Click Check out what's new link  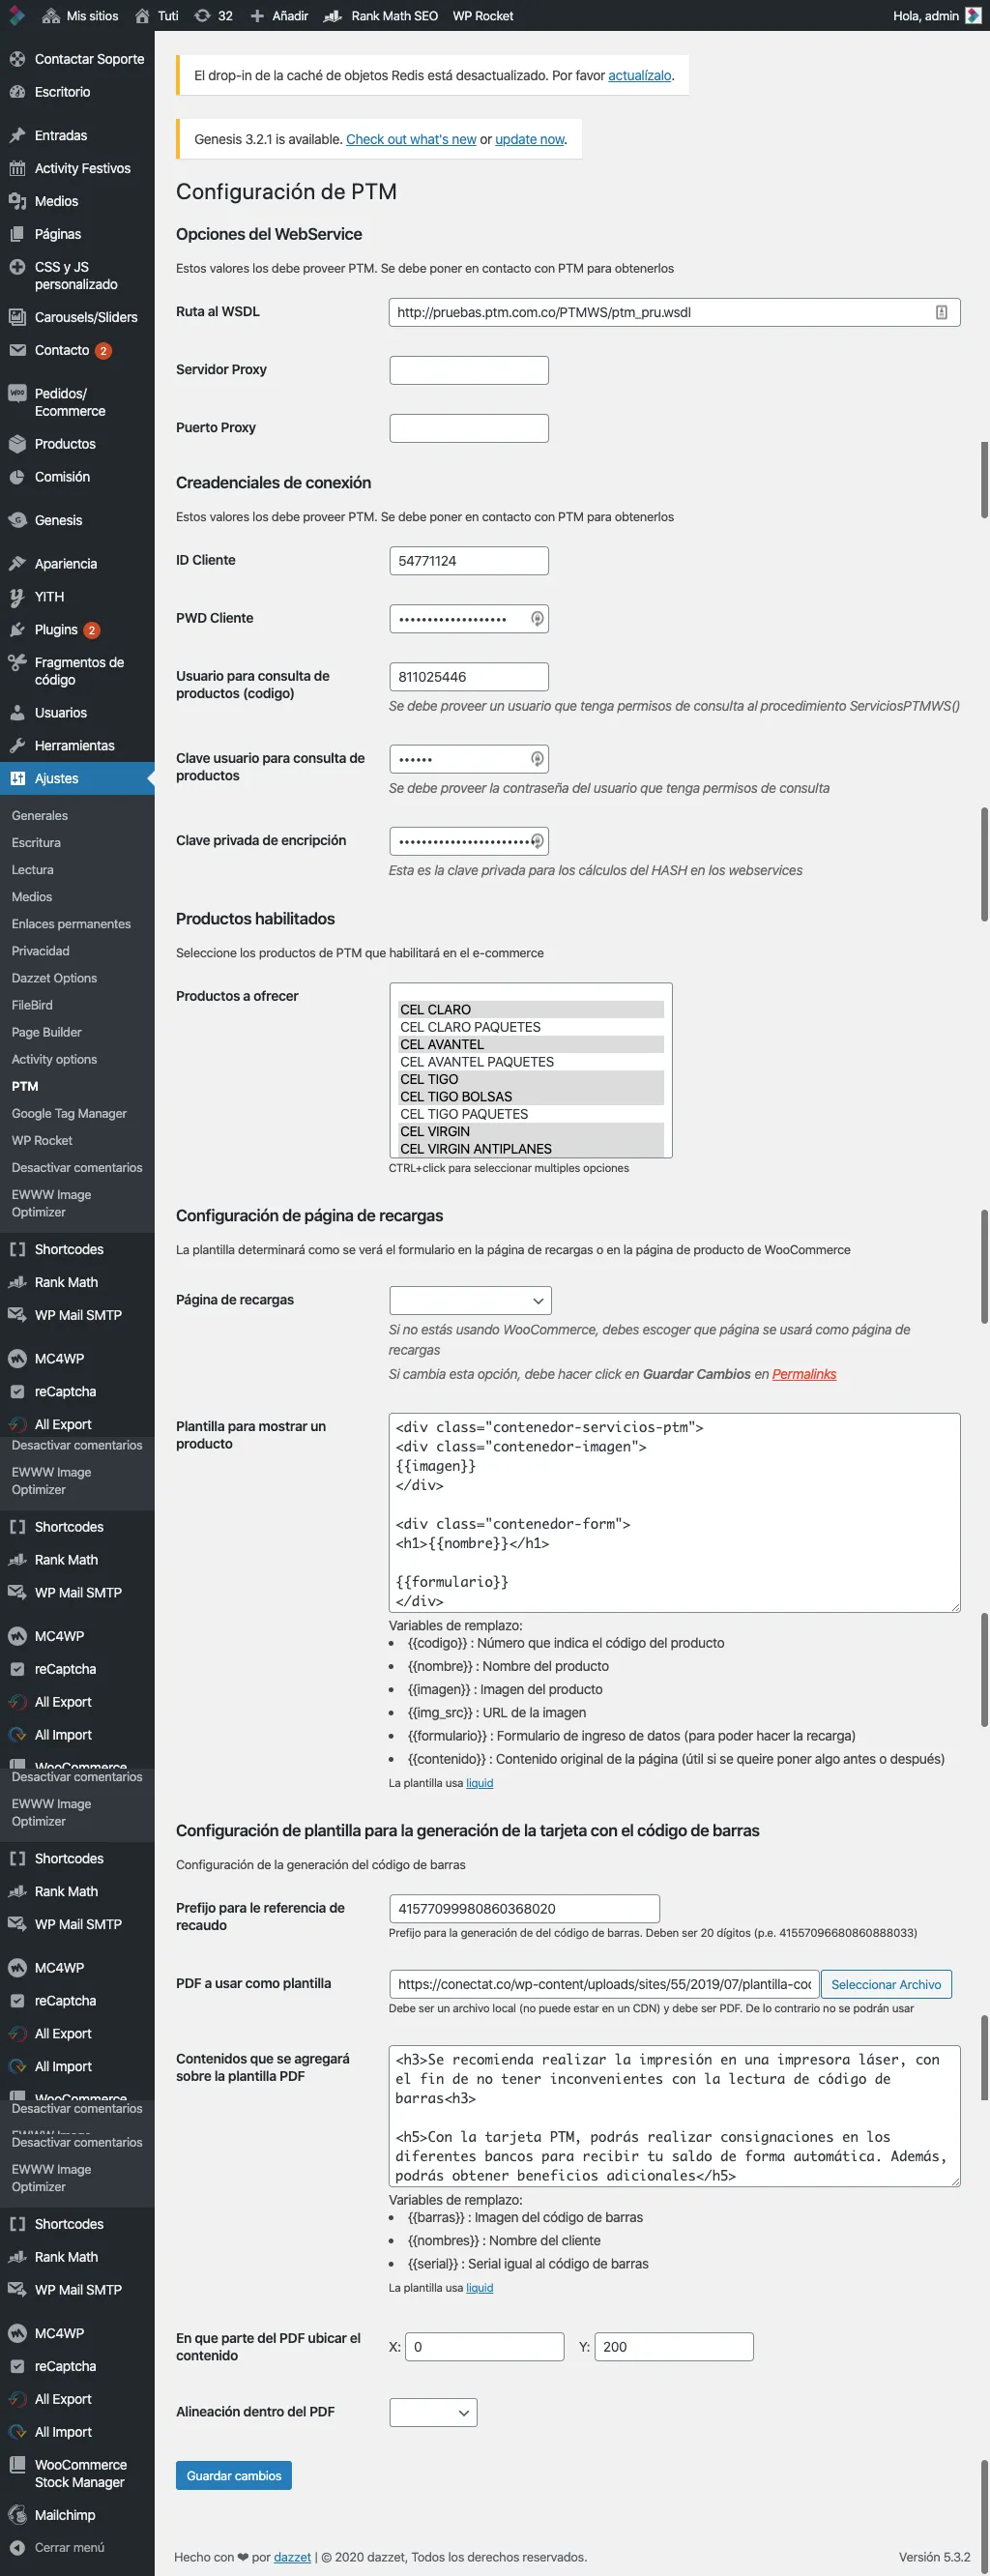pos(411,140)
